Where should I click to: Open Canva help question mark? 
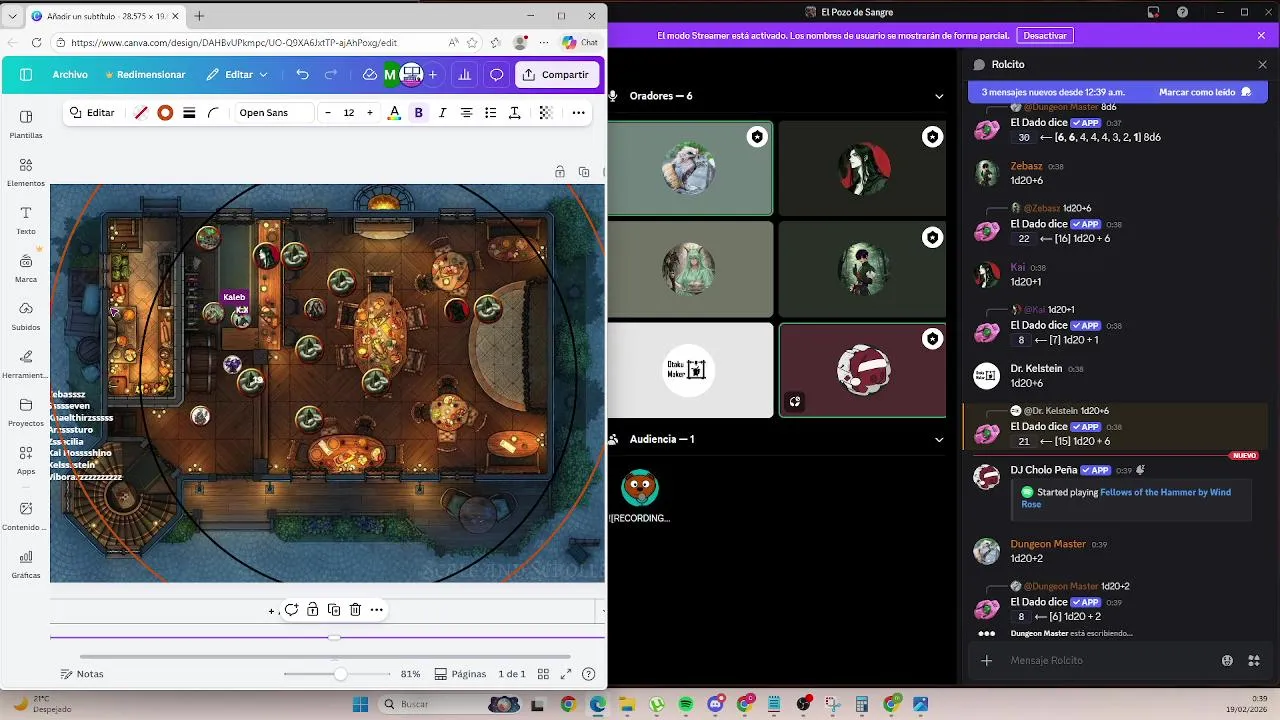[x=589, y=674]
